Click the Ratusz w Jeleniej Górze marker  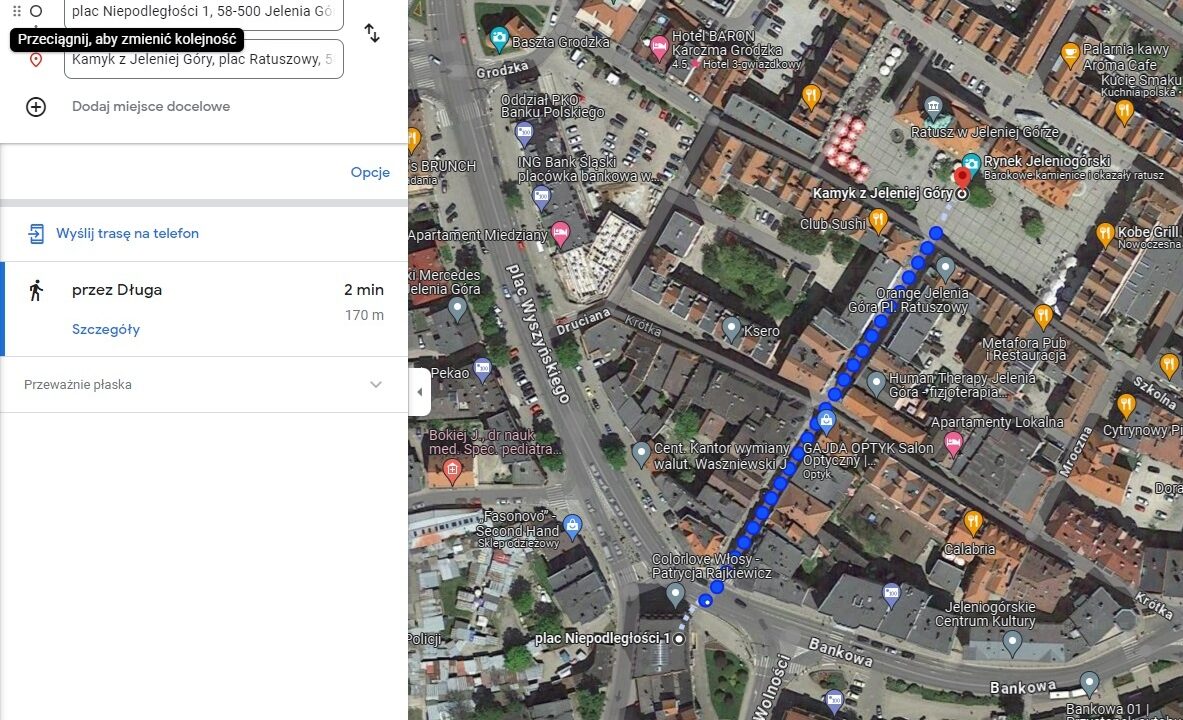tap(933, 107)
